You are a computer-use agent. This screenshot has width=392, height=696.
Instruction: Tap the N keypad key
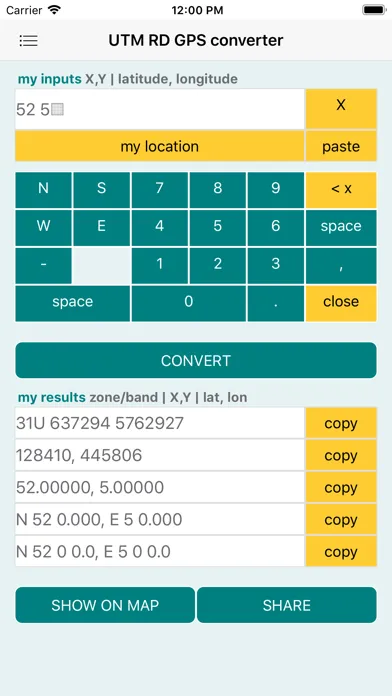click(44, 190)
